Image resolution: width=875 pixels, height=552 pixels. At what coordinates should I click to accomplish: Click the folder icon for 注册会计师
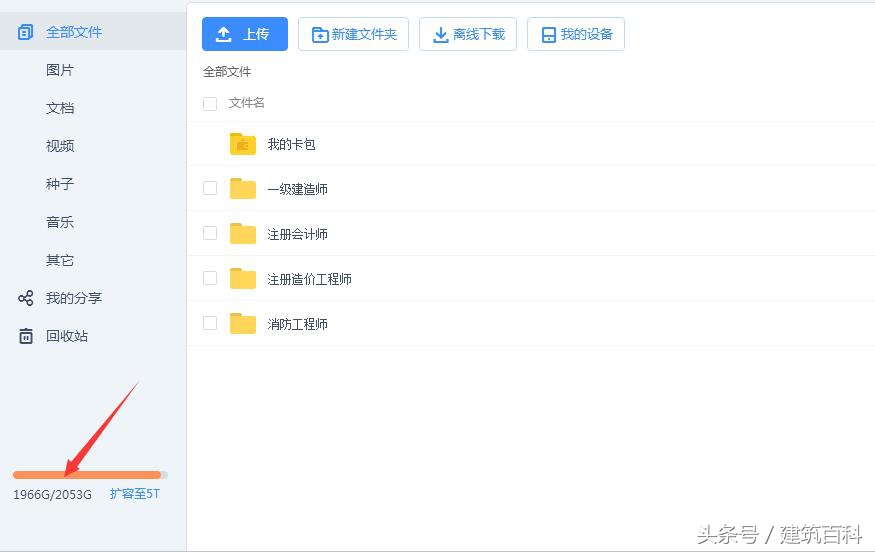243,234
